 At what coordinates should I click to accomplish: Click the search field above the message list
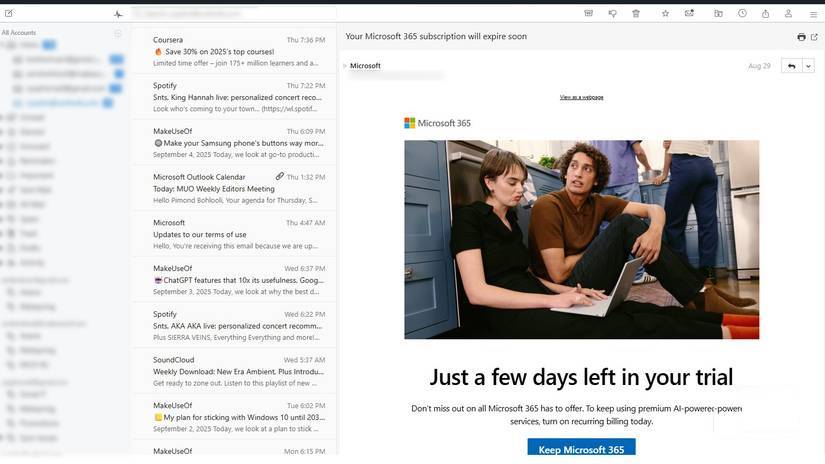pyautogui.click(x=234, y=14)
